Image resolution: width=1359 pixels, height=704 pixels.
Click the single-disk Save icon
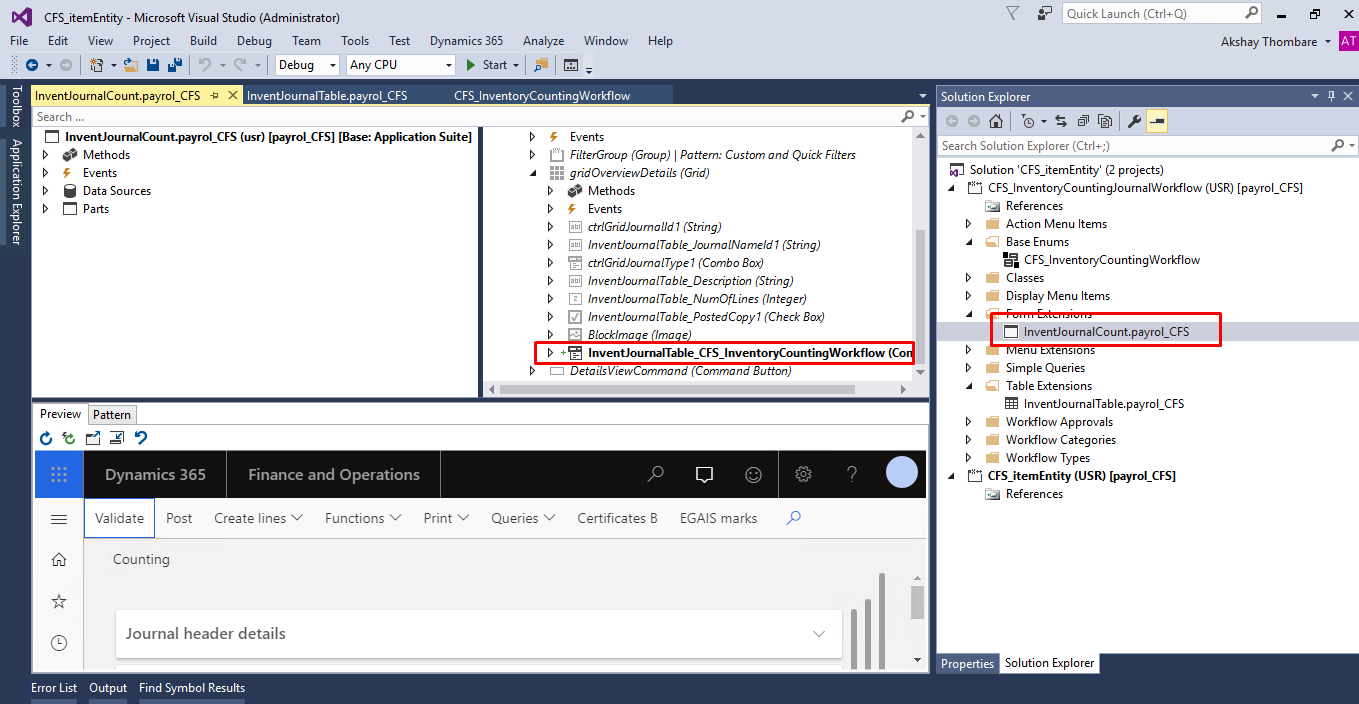pos(153,65)
